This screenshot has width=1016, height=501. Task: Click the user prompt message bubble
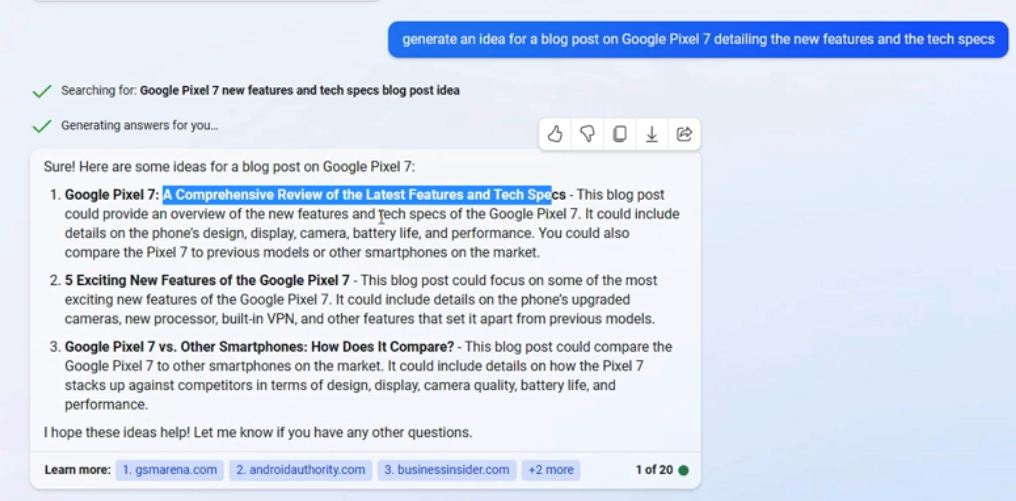point(698,40)
